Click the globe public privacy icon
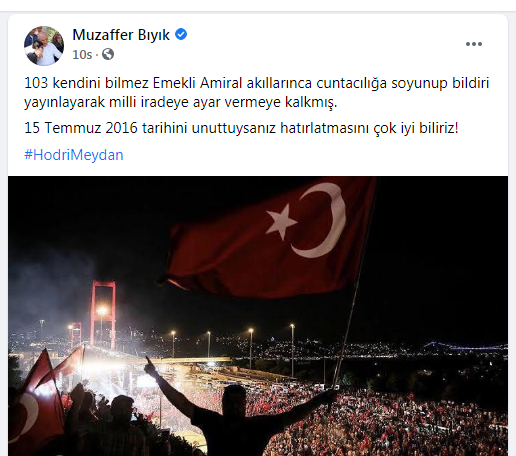Image resolution: width=516 pixels, height=456 pixels. point(108,54)
